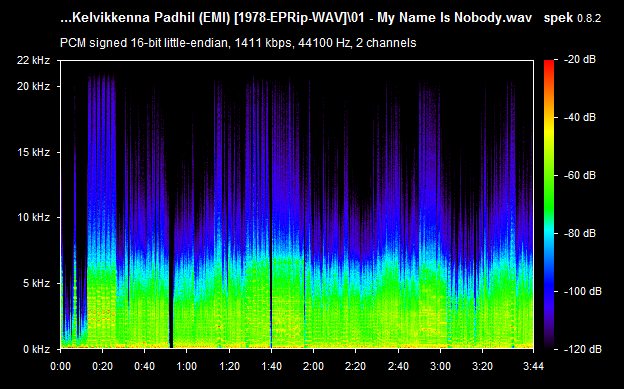Click the 15 kHz frequency axis label
Screen dimensions: 624x389
33,152
